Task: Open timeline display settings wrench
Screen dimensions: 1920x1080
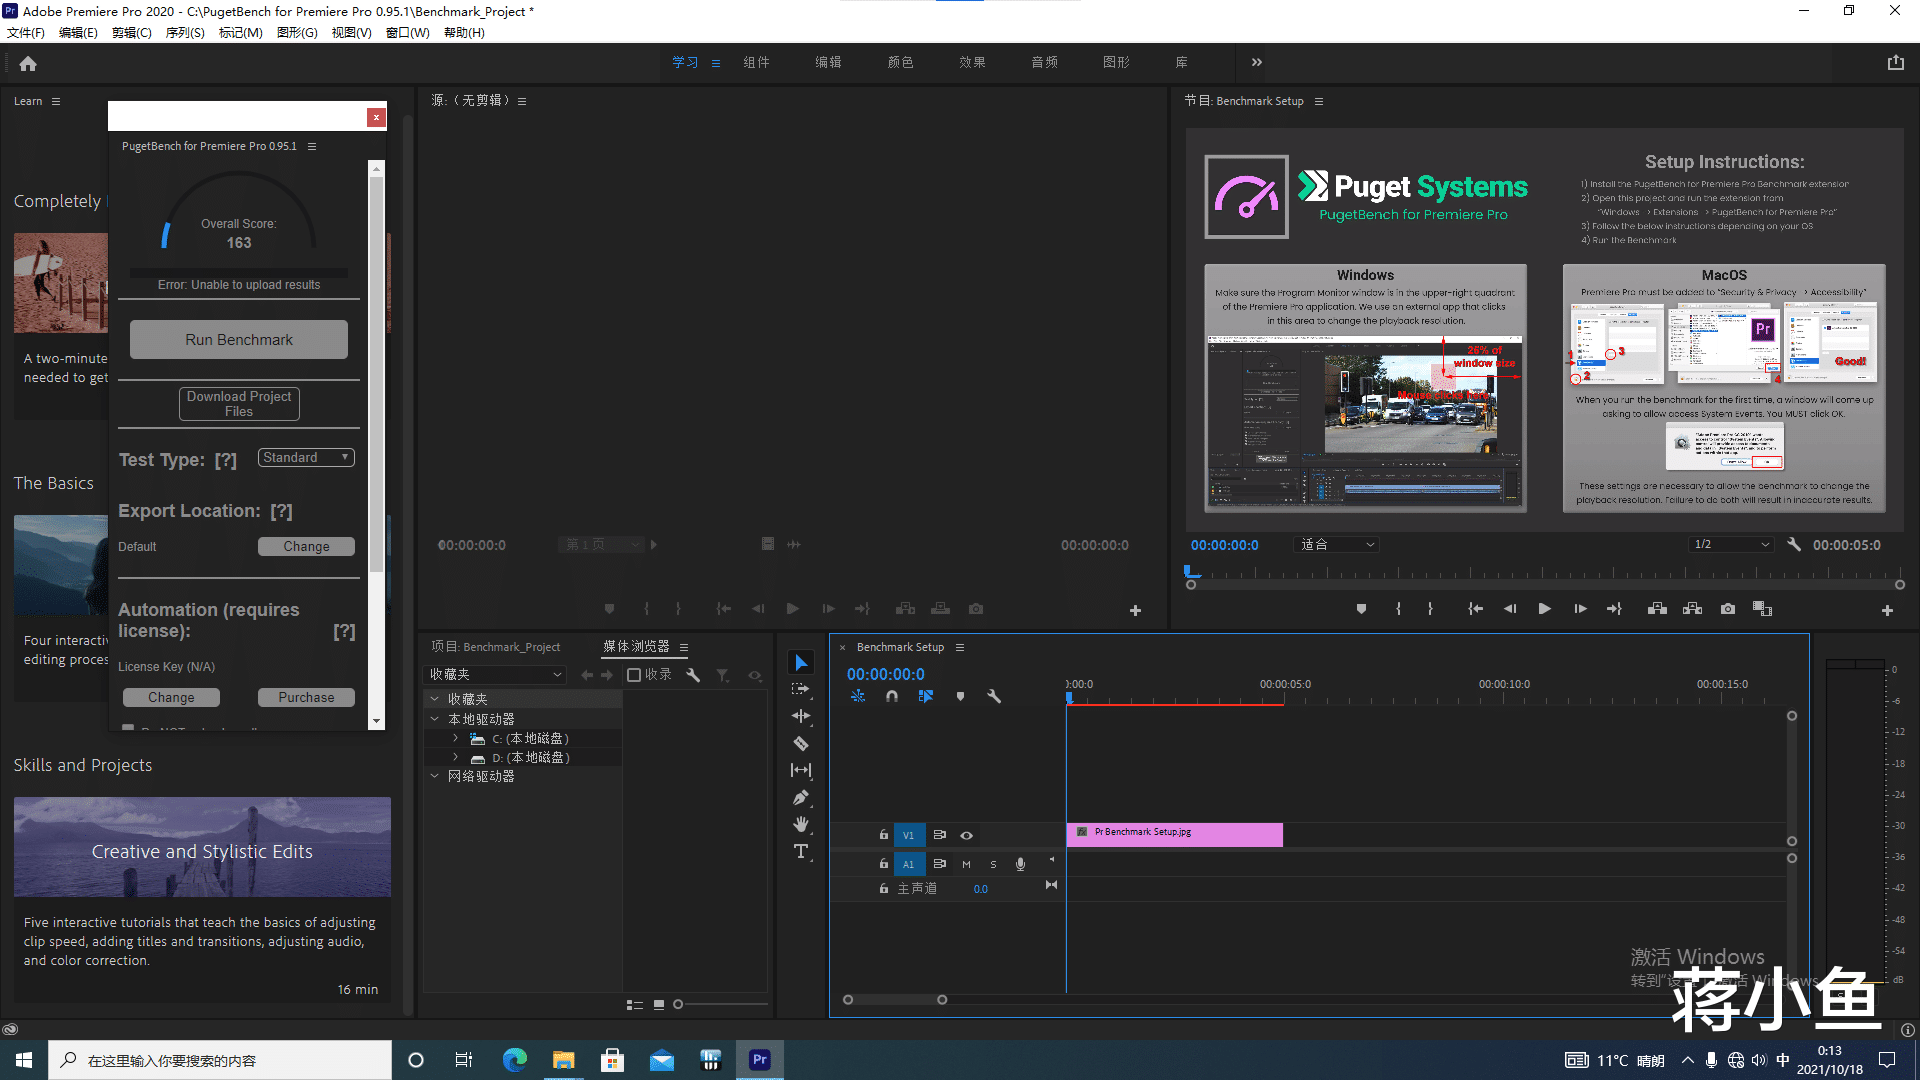Action: click(994, 696)
